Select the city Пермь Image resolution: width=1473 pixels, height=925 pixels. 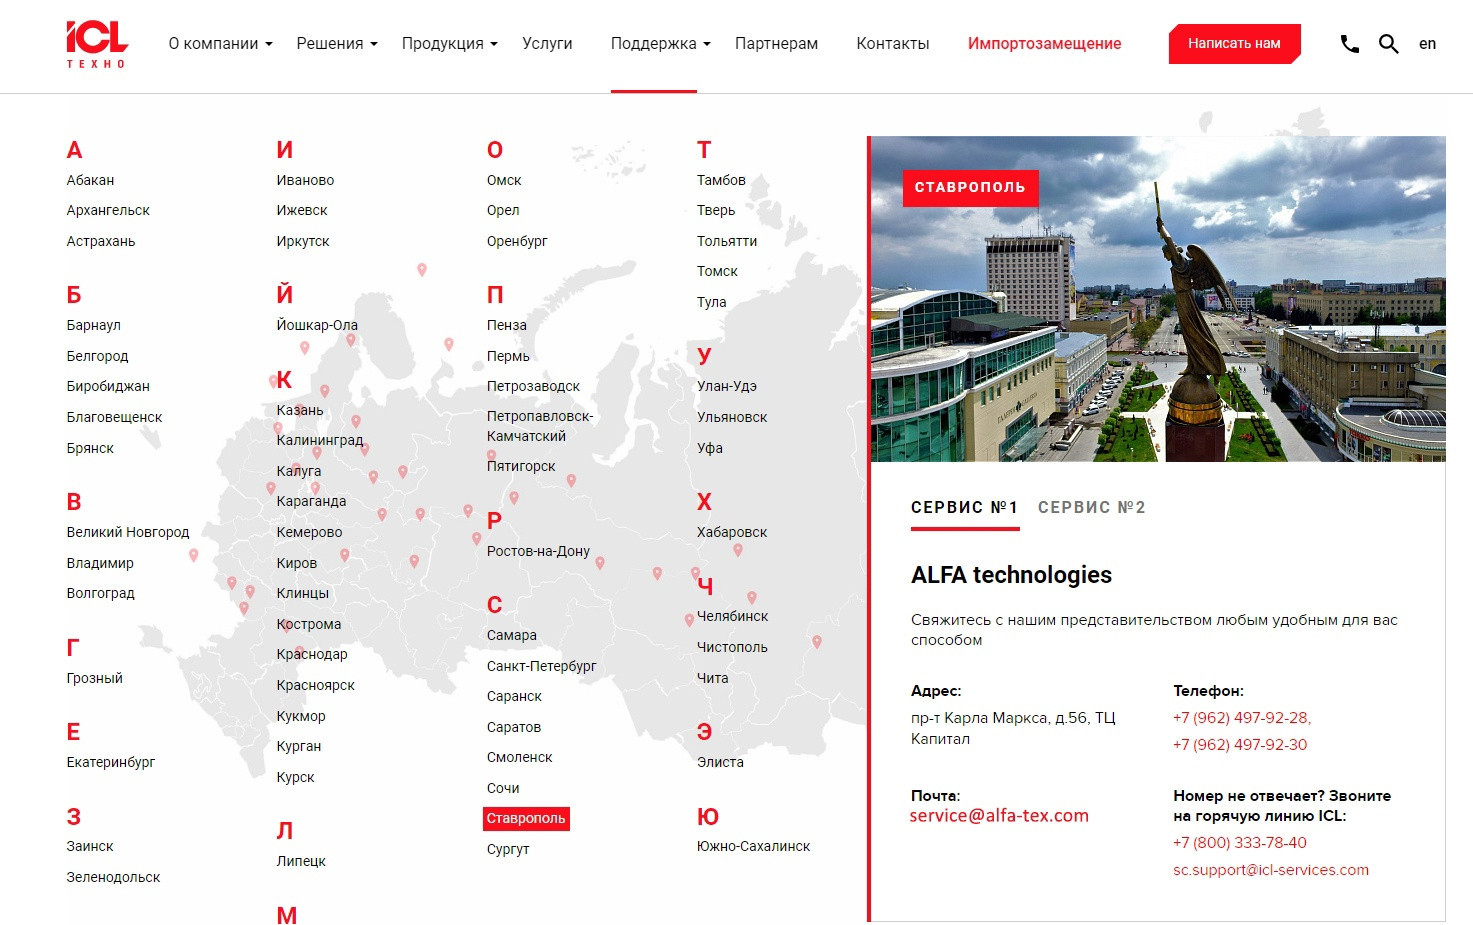[508, 357]
